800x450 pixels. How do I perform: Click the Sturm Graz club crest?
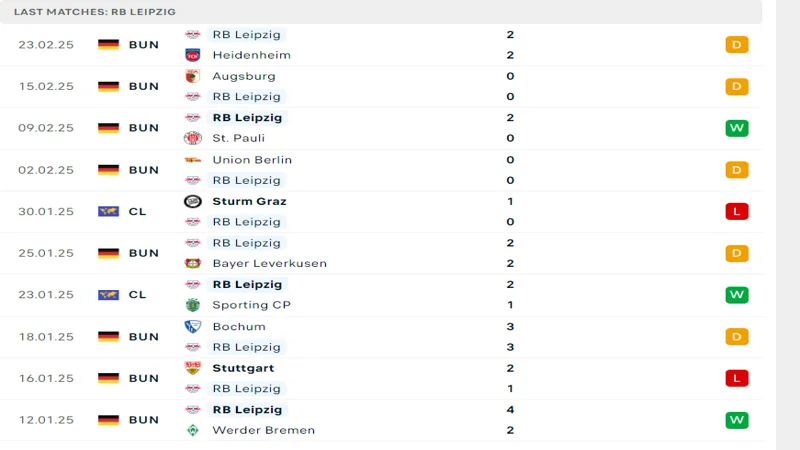[x=193, y=201]
